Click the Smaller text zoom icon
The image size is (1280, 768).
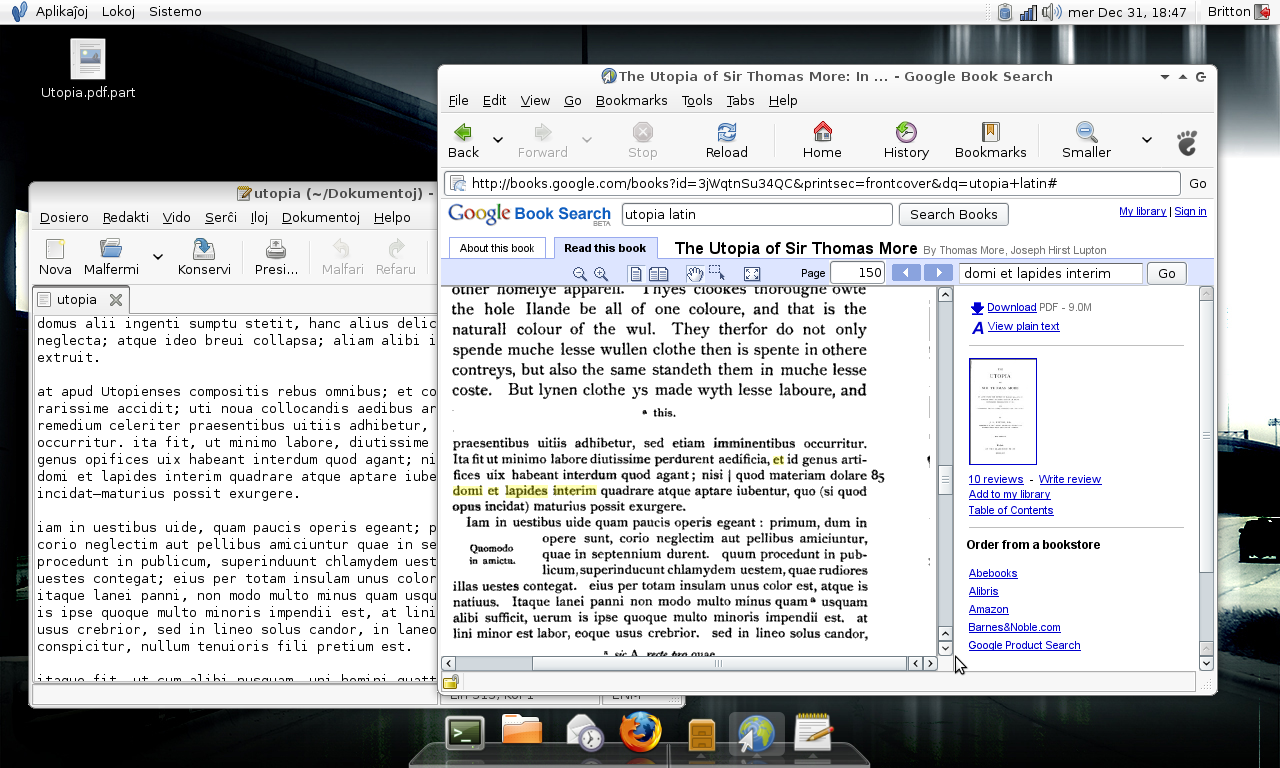click(x=1086, y=132)
